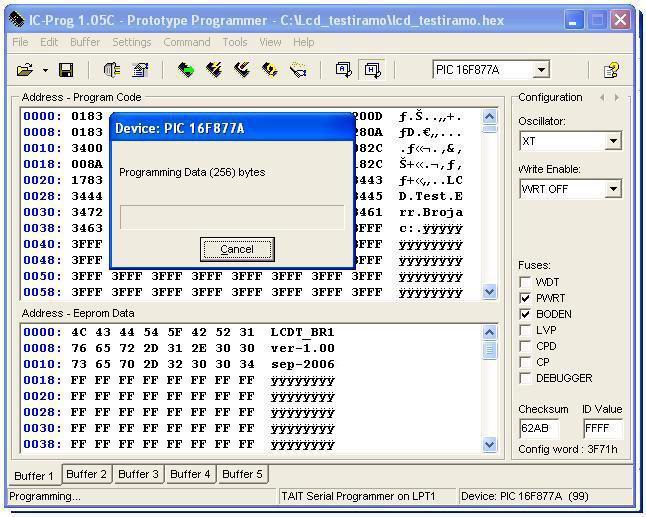The width and height of the screenshot is (646, 517).
Task: Open the Tools menu
Action: tap(235, 42)
